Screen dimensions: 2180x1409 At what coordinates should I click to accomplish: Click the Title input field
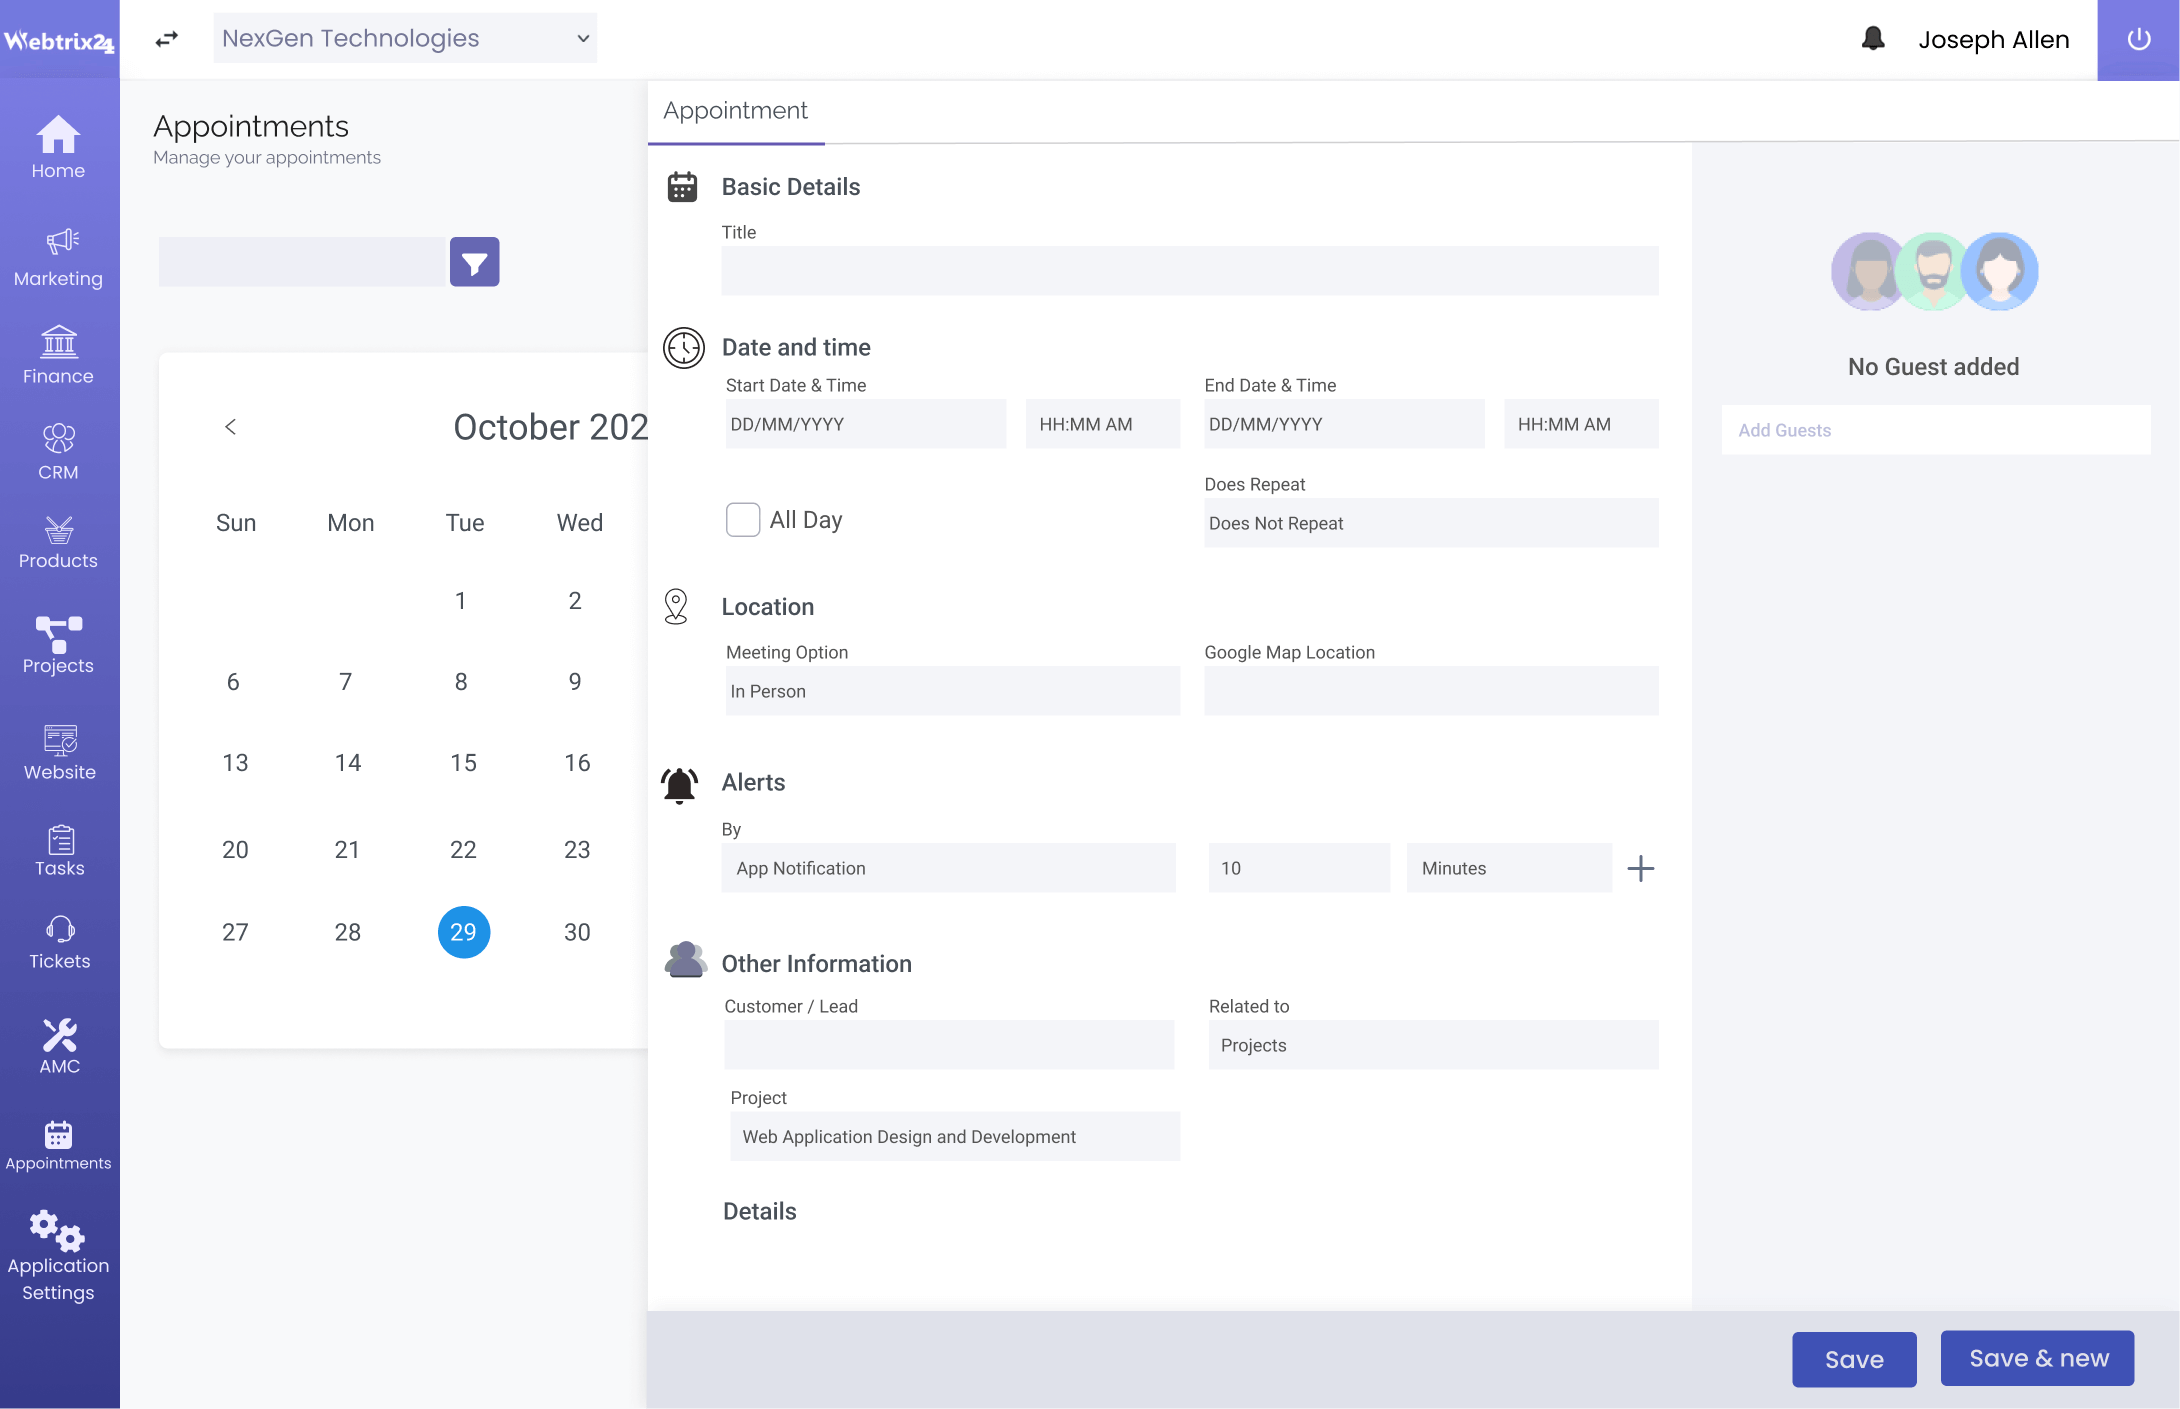pyautogui.click(x=1190, y=271)
